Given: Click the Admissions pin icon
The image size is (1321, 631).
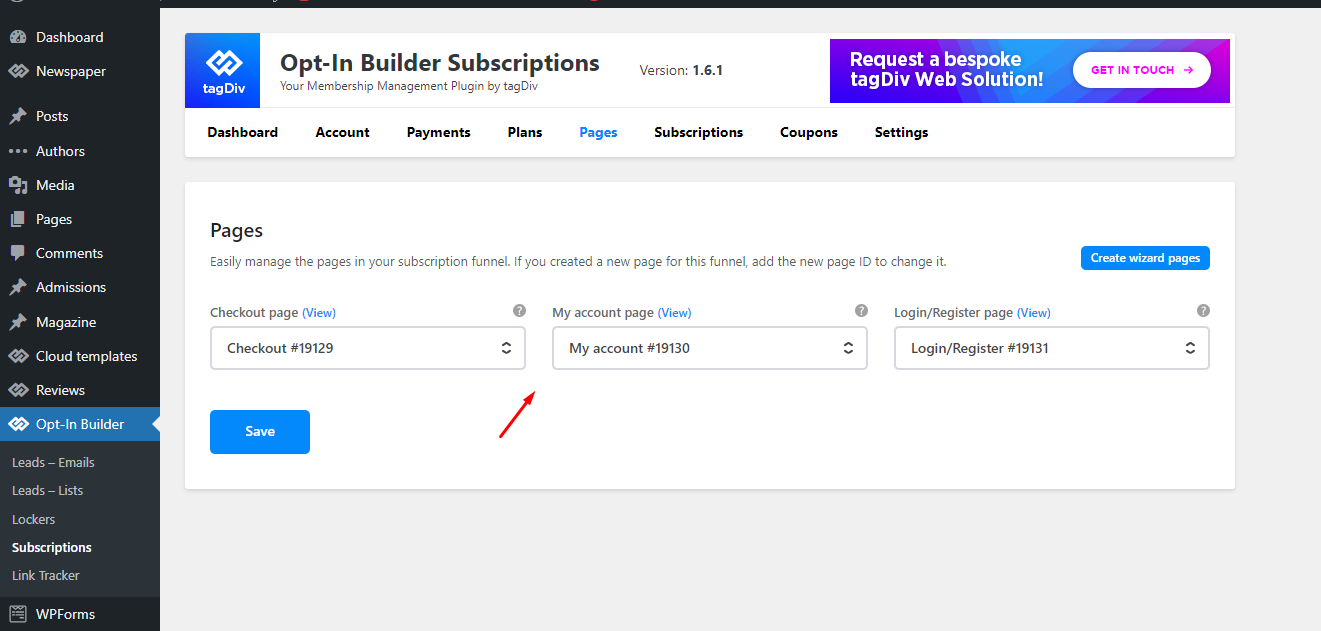Looking at the screenshot, I should click(18, 287).
